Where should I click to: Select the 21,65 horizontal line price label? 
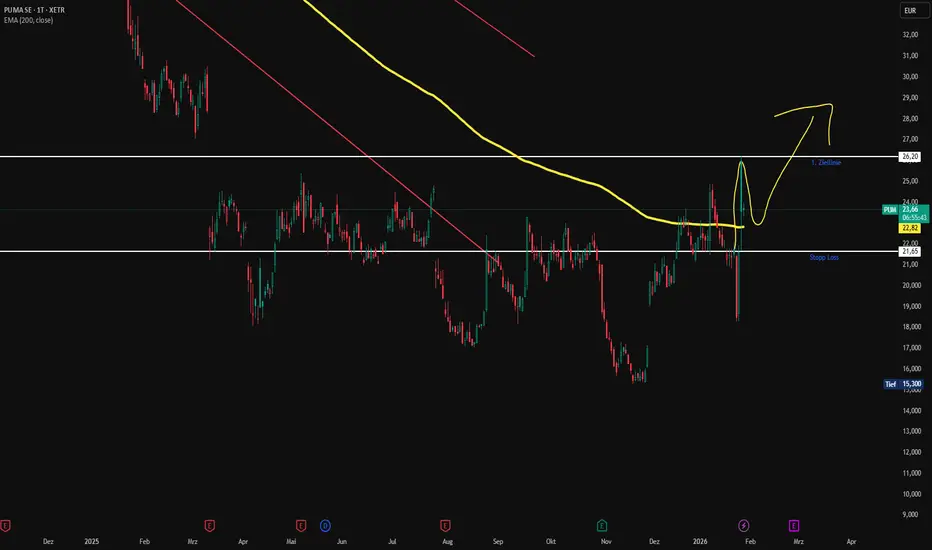point(910,252)
